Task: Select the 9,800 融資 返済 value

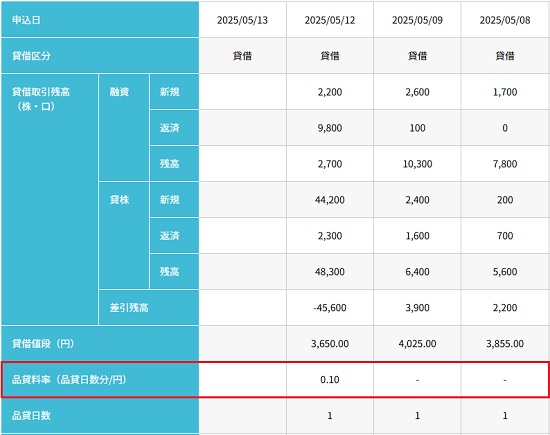Action: tap(330, 128)
